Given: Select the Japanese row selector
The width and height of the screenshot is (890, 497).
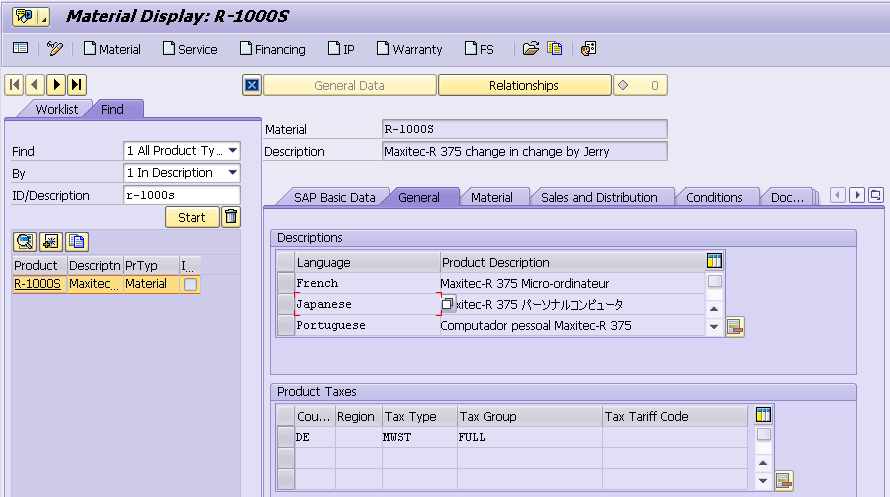Looking at the screenshot, I should coord(286,304).
